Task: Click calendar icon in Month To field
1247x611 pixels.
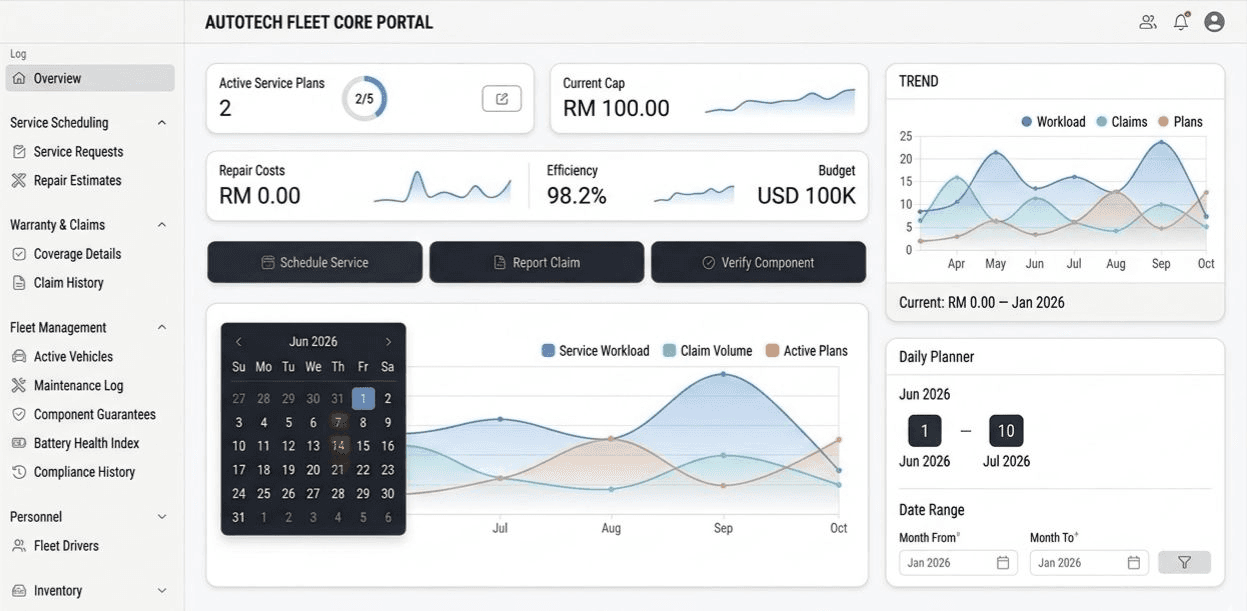Action: (1134, 563)
